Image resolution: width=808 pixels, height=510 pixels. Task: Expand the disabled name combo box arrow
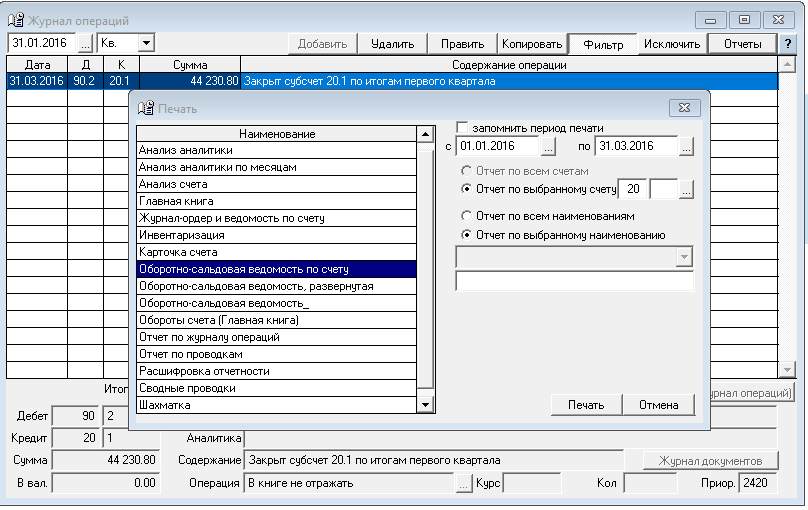tap(684, 257)
